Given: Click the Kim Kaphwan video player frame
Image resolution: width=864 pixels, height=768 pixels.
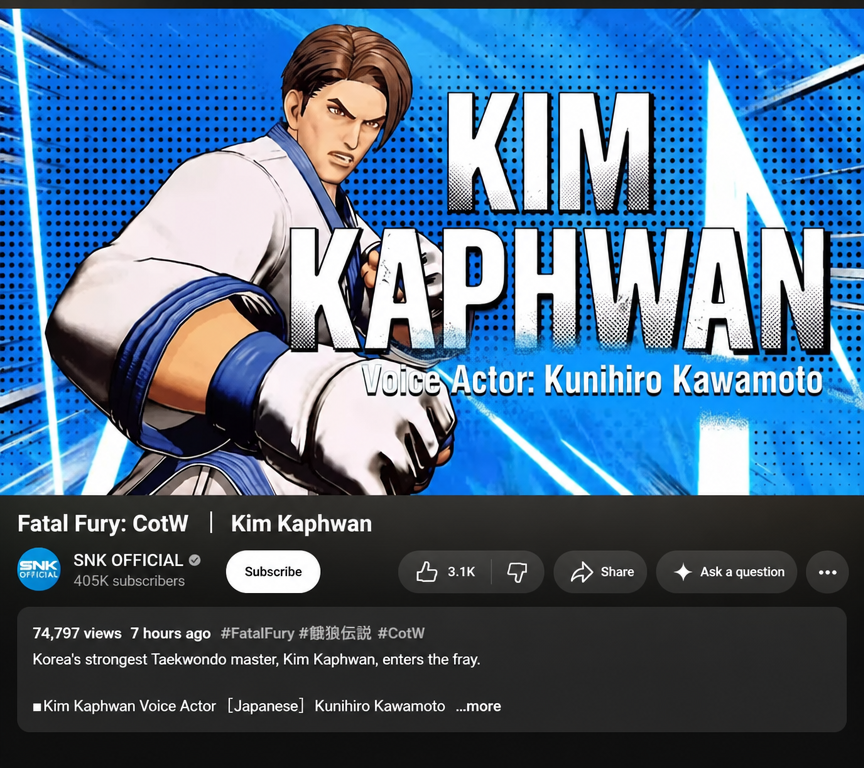Looking at the screenshot, I should pyautogui.click(x=432, y=251).
